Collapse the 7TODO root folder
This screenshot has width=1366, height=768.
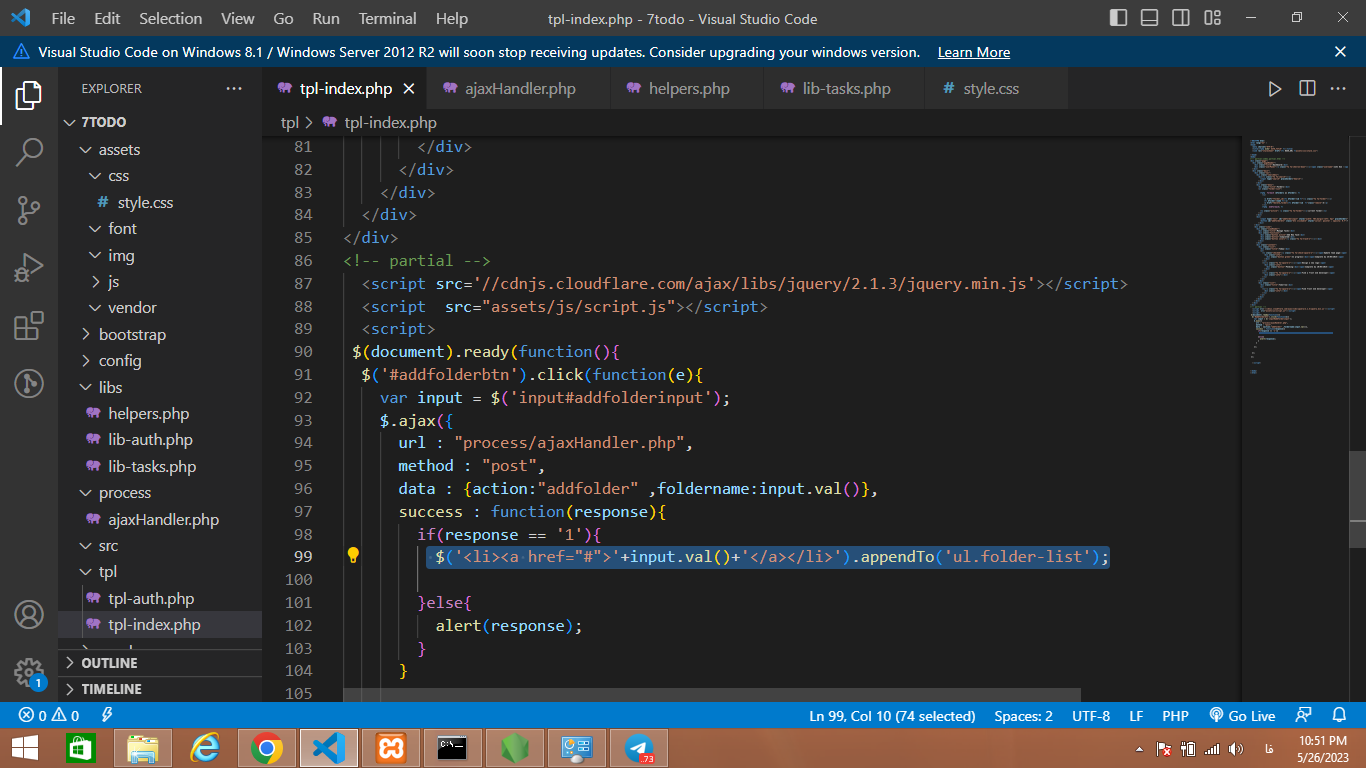(160, 122)
